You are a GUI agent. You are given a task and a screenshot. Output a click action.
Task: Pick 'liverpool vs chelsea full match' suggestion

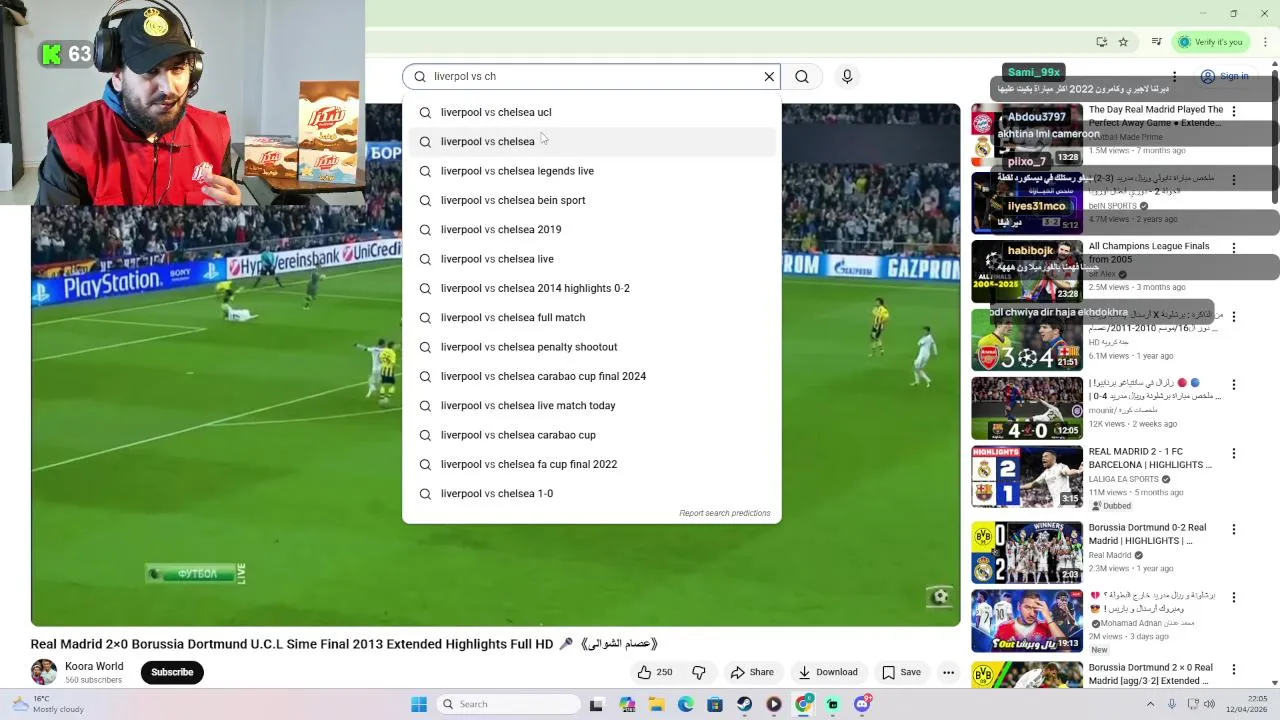click(591, 317)
